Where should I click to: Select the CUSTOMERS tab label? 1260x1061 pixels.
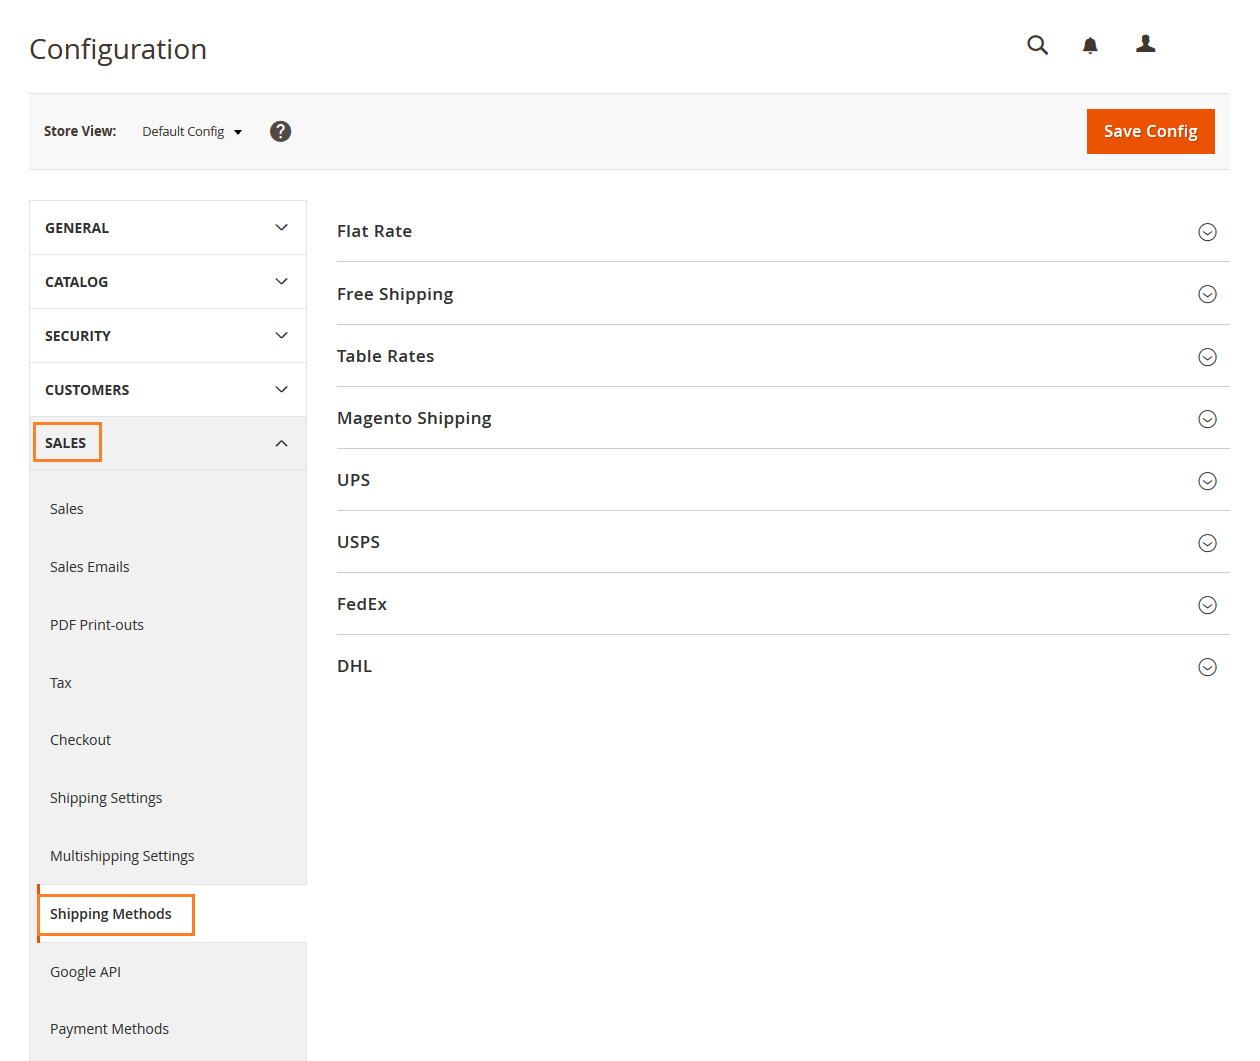[x=87, y=390]
